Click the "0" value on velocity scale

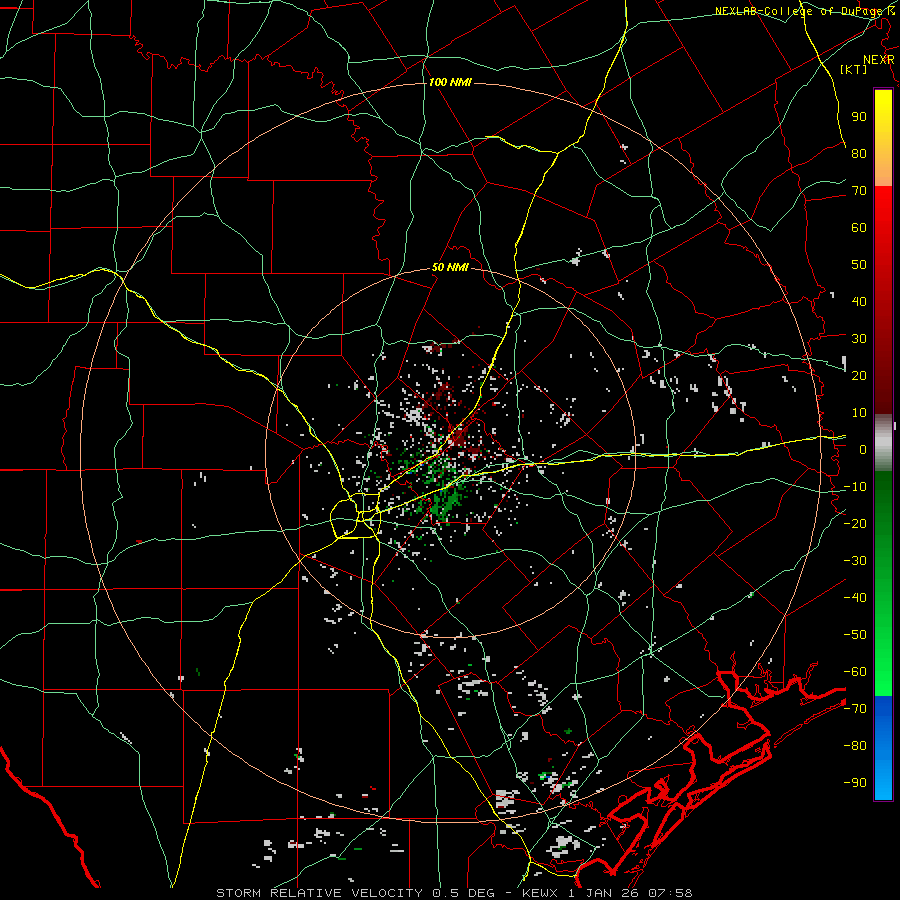coord(863,449)
